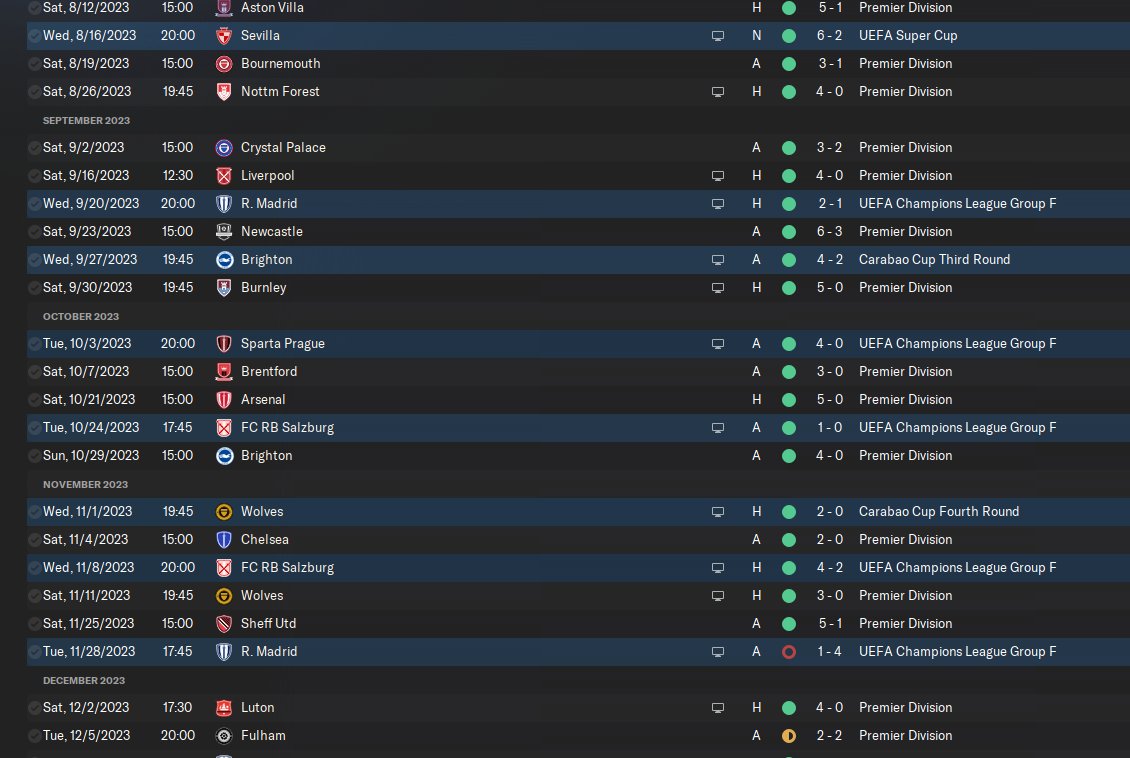Viewport: 1130px width, 758px height.
Task: Click the Newcastle club crest icon
Action: click(x=224, y=231)
